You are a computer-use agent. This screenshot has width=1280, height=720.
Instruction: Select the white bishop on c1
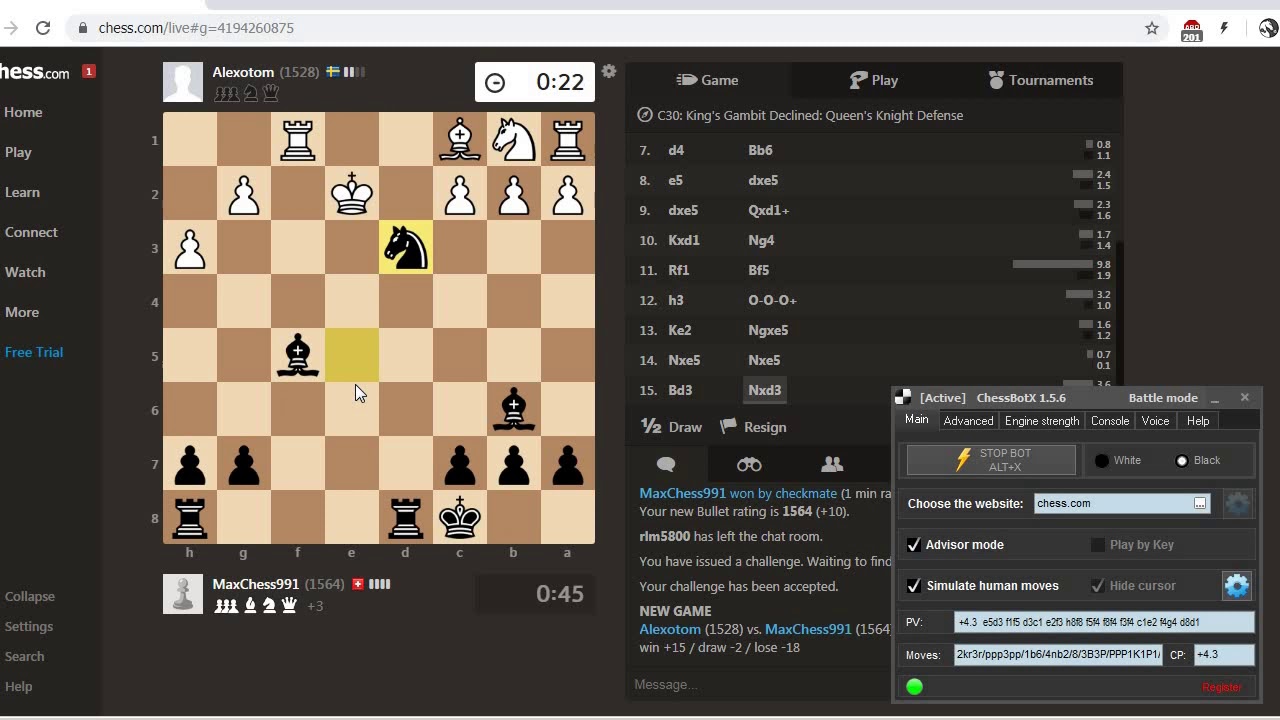coord(460,140)
